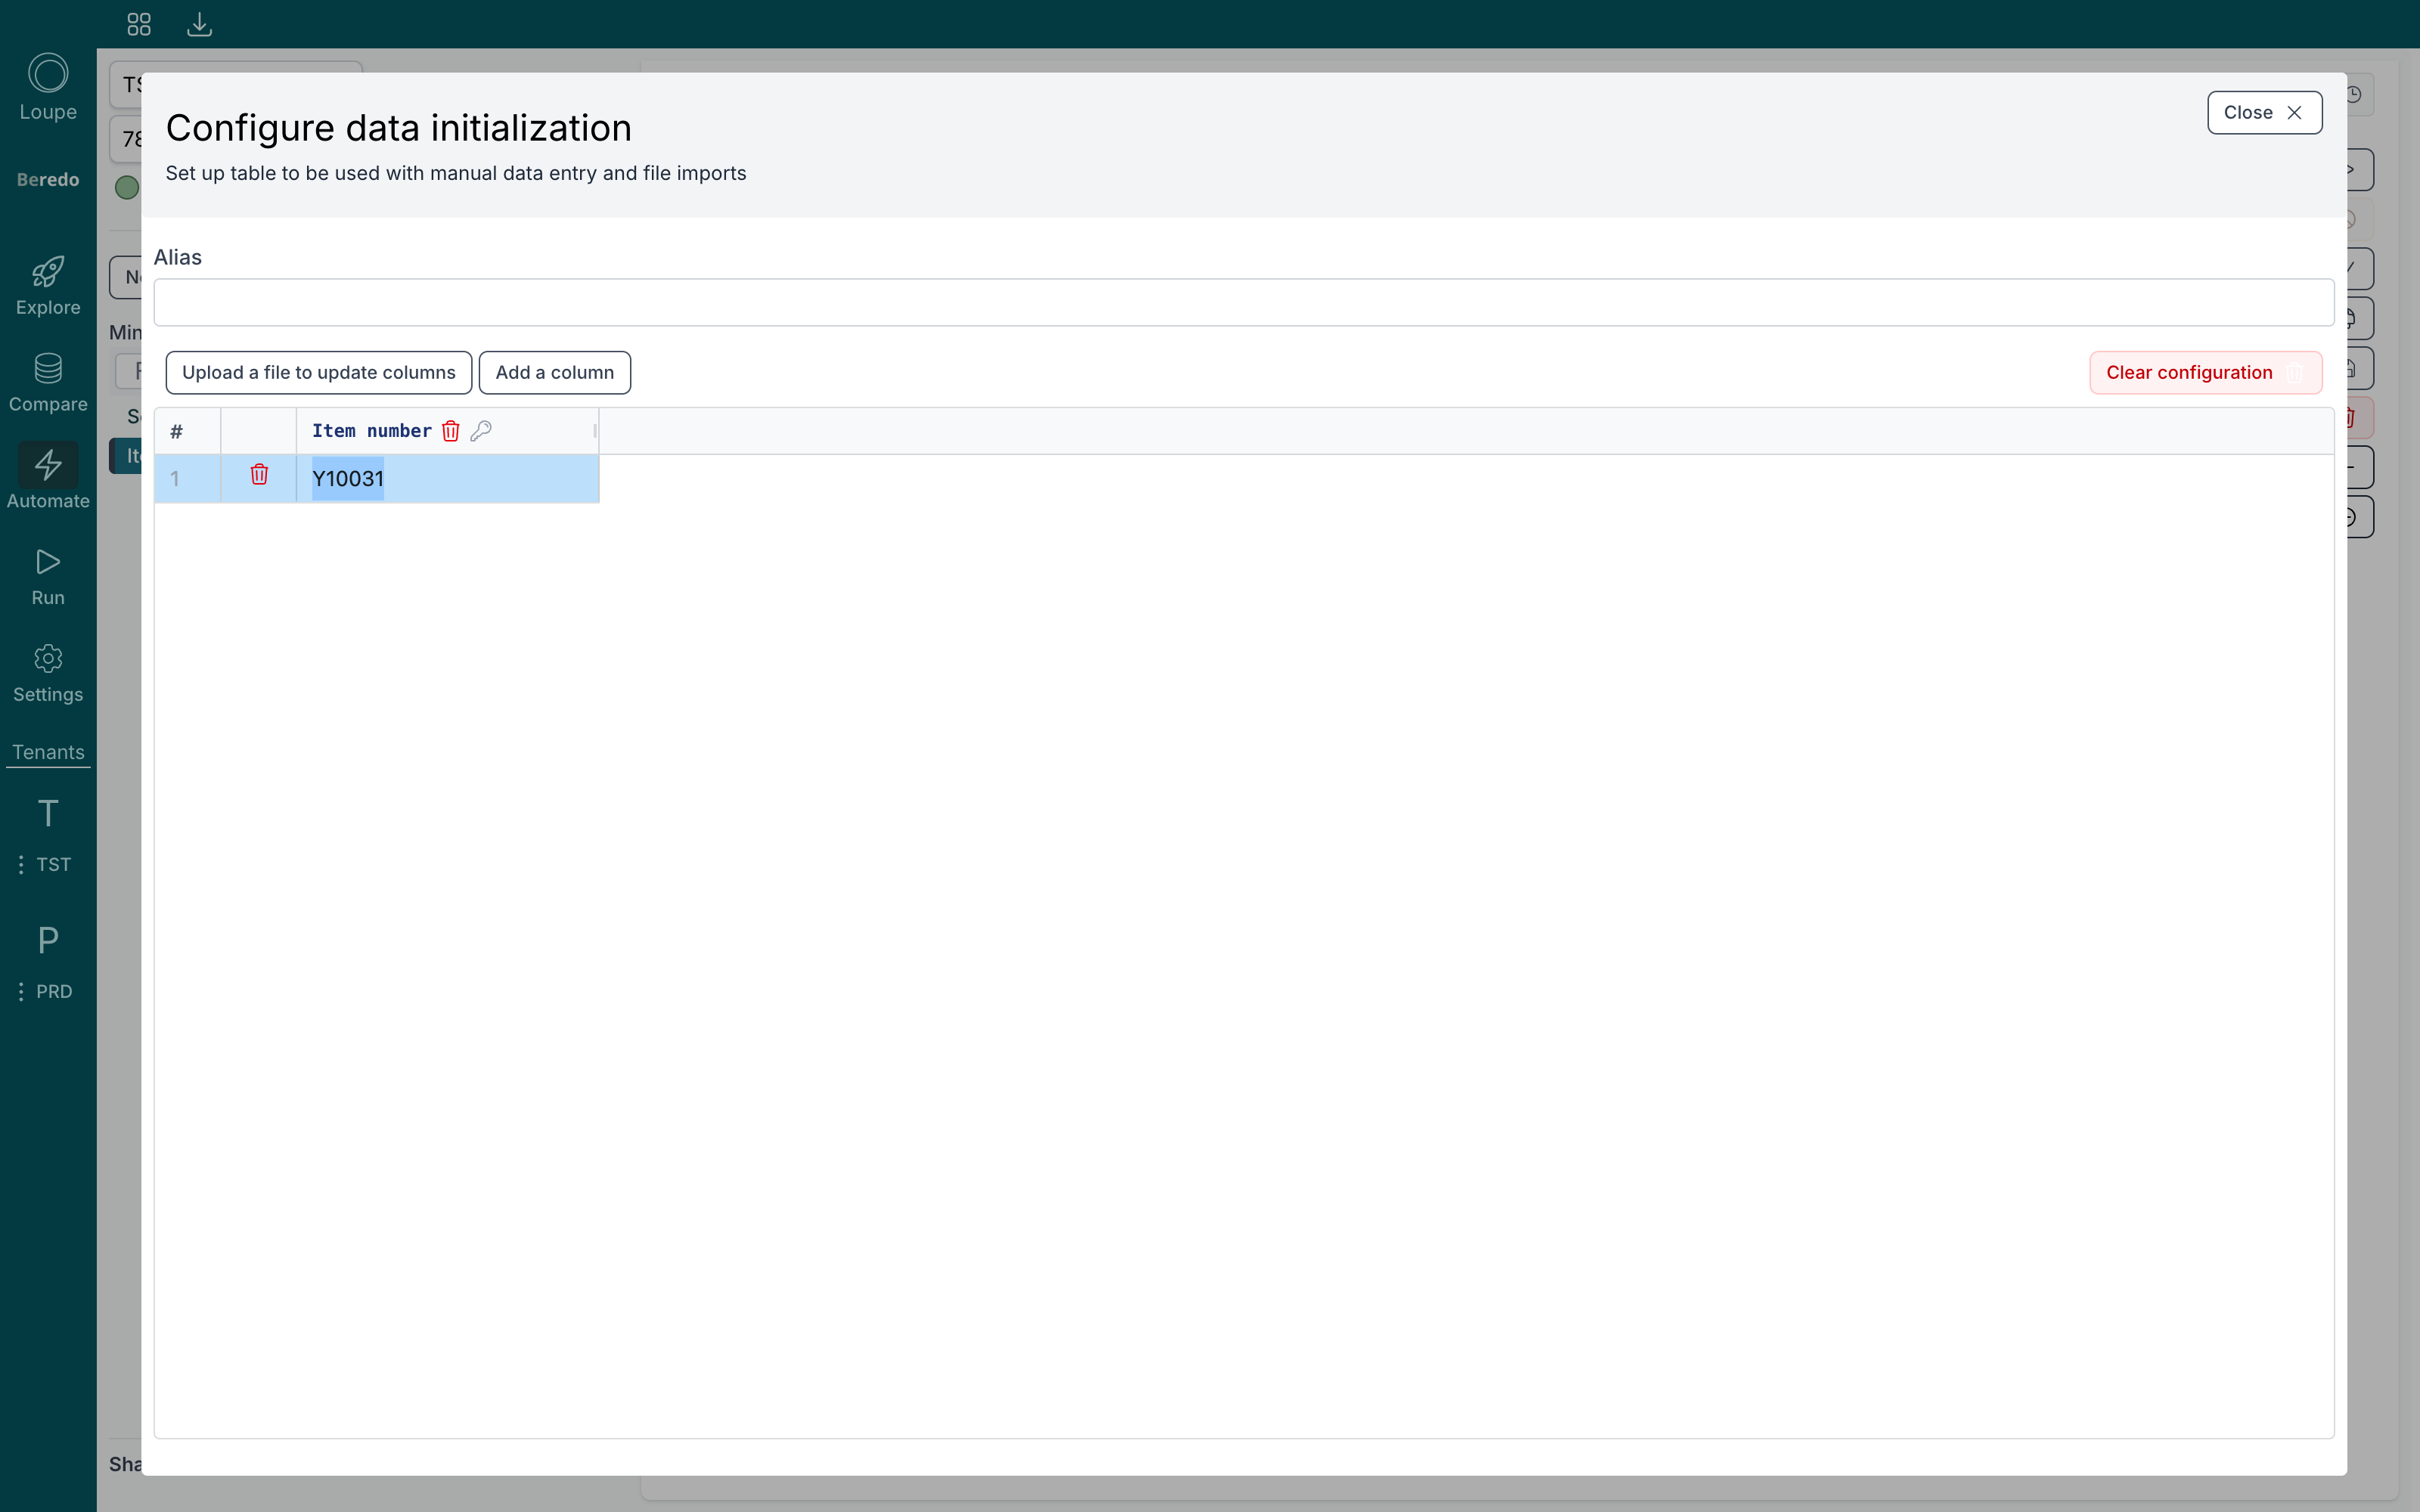This screenshot has width=2420, height=1512.
Task: Click the Add a column button
Action: 555,373
